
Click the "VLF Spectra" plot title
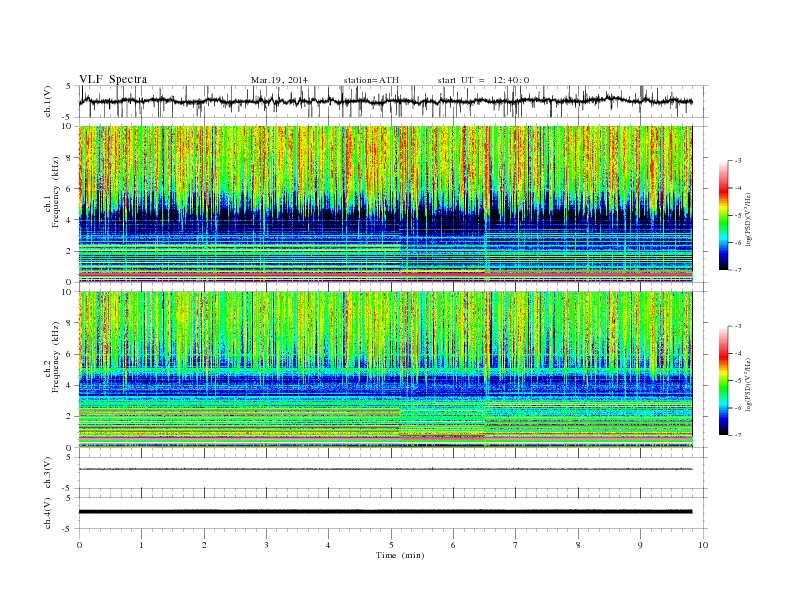(x=113, y=79)
